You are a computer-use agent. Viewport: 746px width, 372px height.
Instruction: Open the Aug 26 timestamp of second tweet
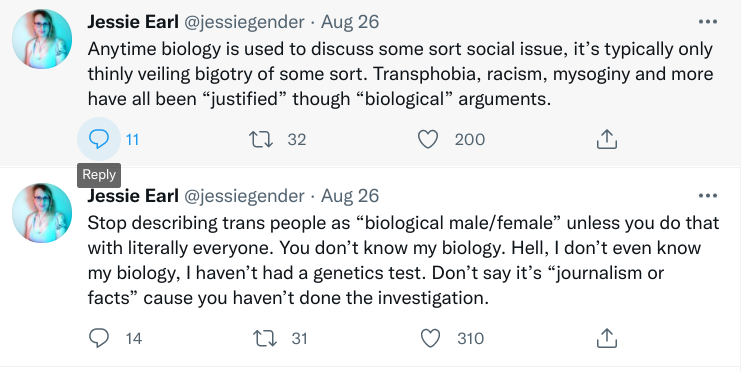[350, 196]
